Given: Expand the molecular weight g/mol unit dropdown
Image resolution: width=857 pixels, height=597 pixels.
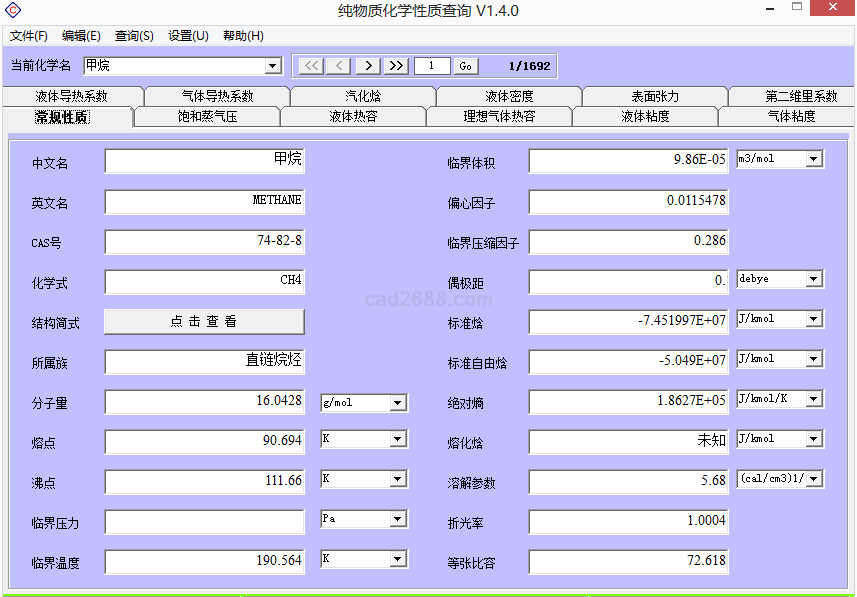Looking at the screenshot, I should (397, 403).
